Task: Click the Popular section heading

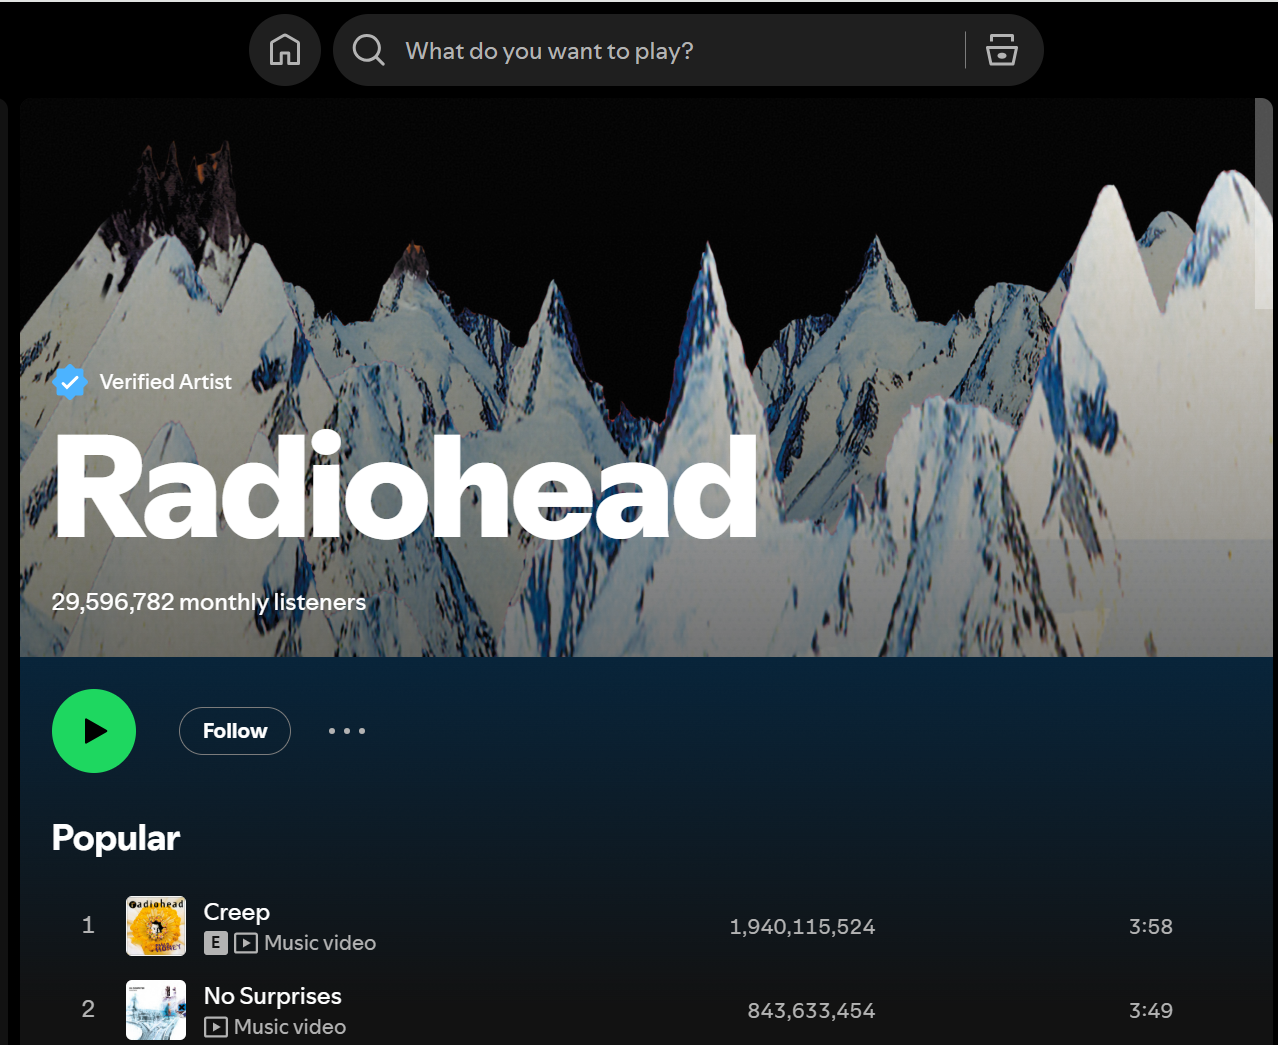Action: click(x=116, y=838)
